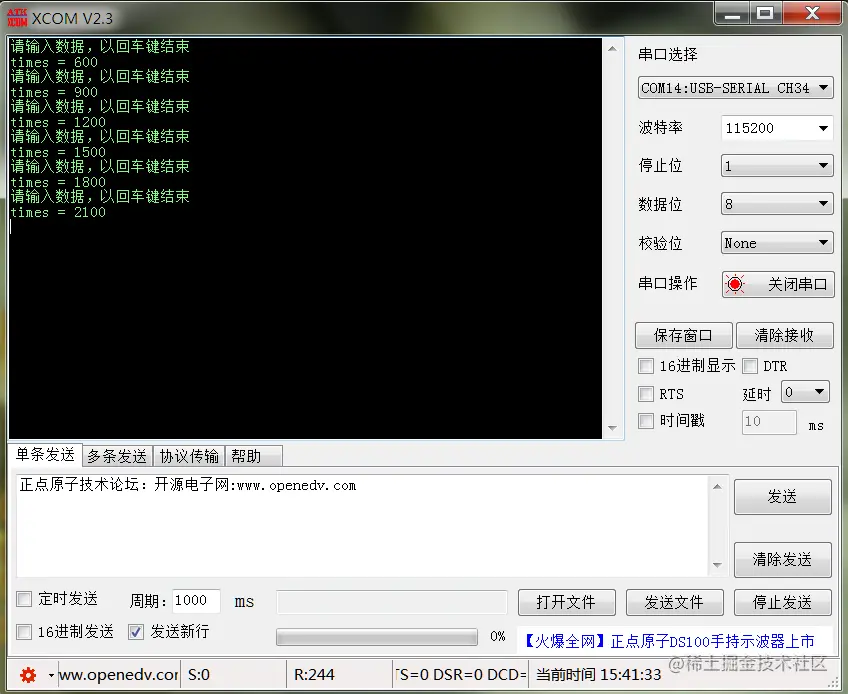Viewport: 848px width, 694px height.
Task: Click the 当前时间 15:41:33 status entry
Action: 598,675
